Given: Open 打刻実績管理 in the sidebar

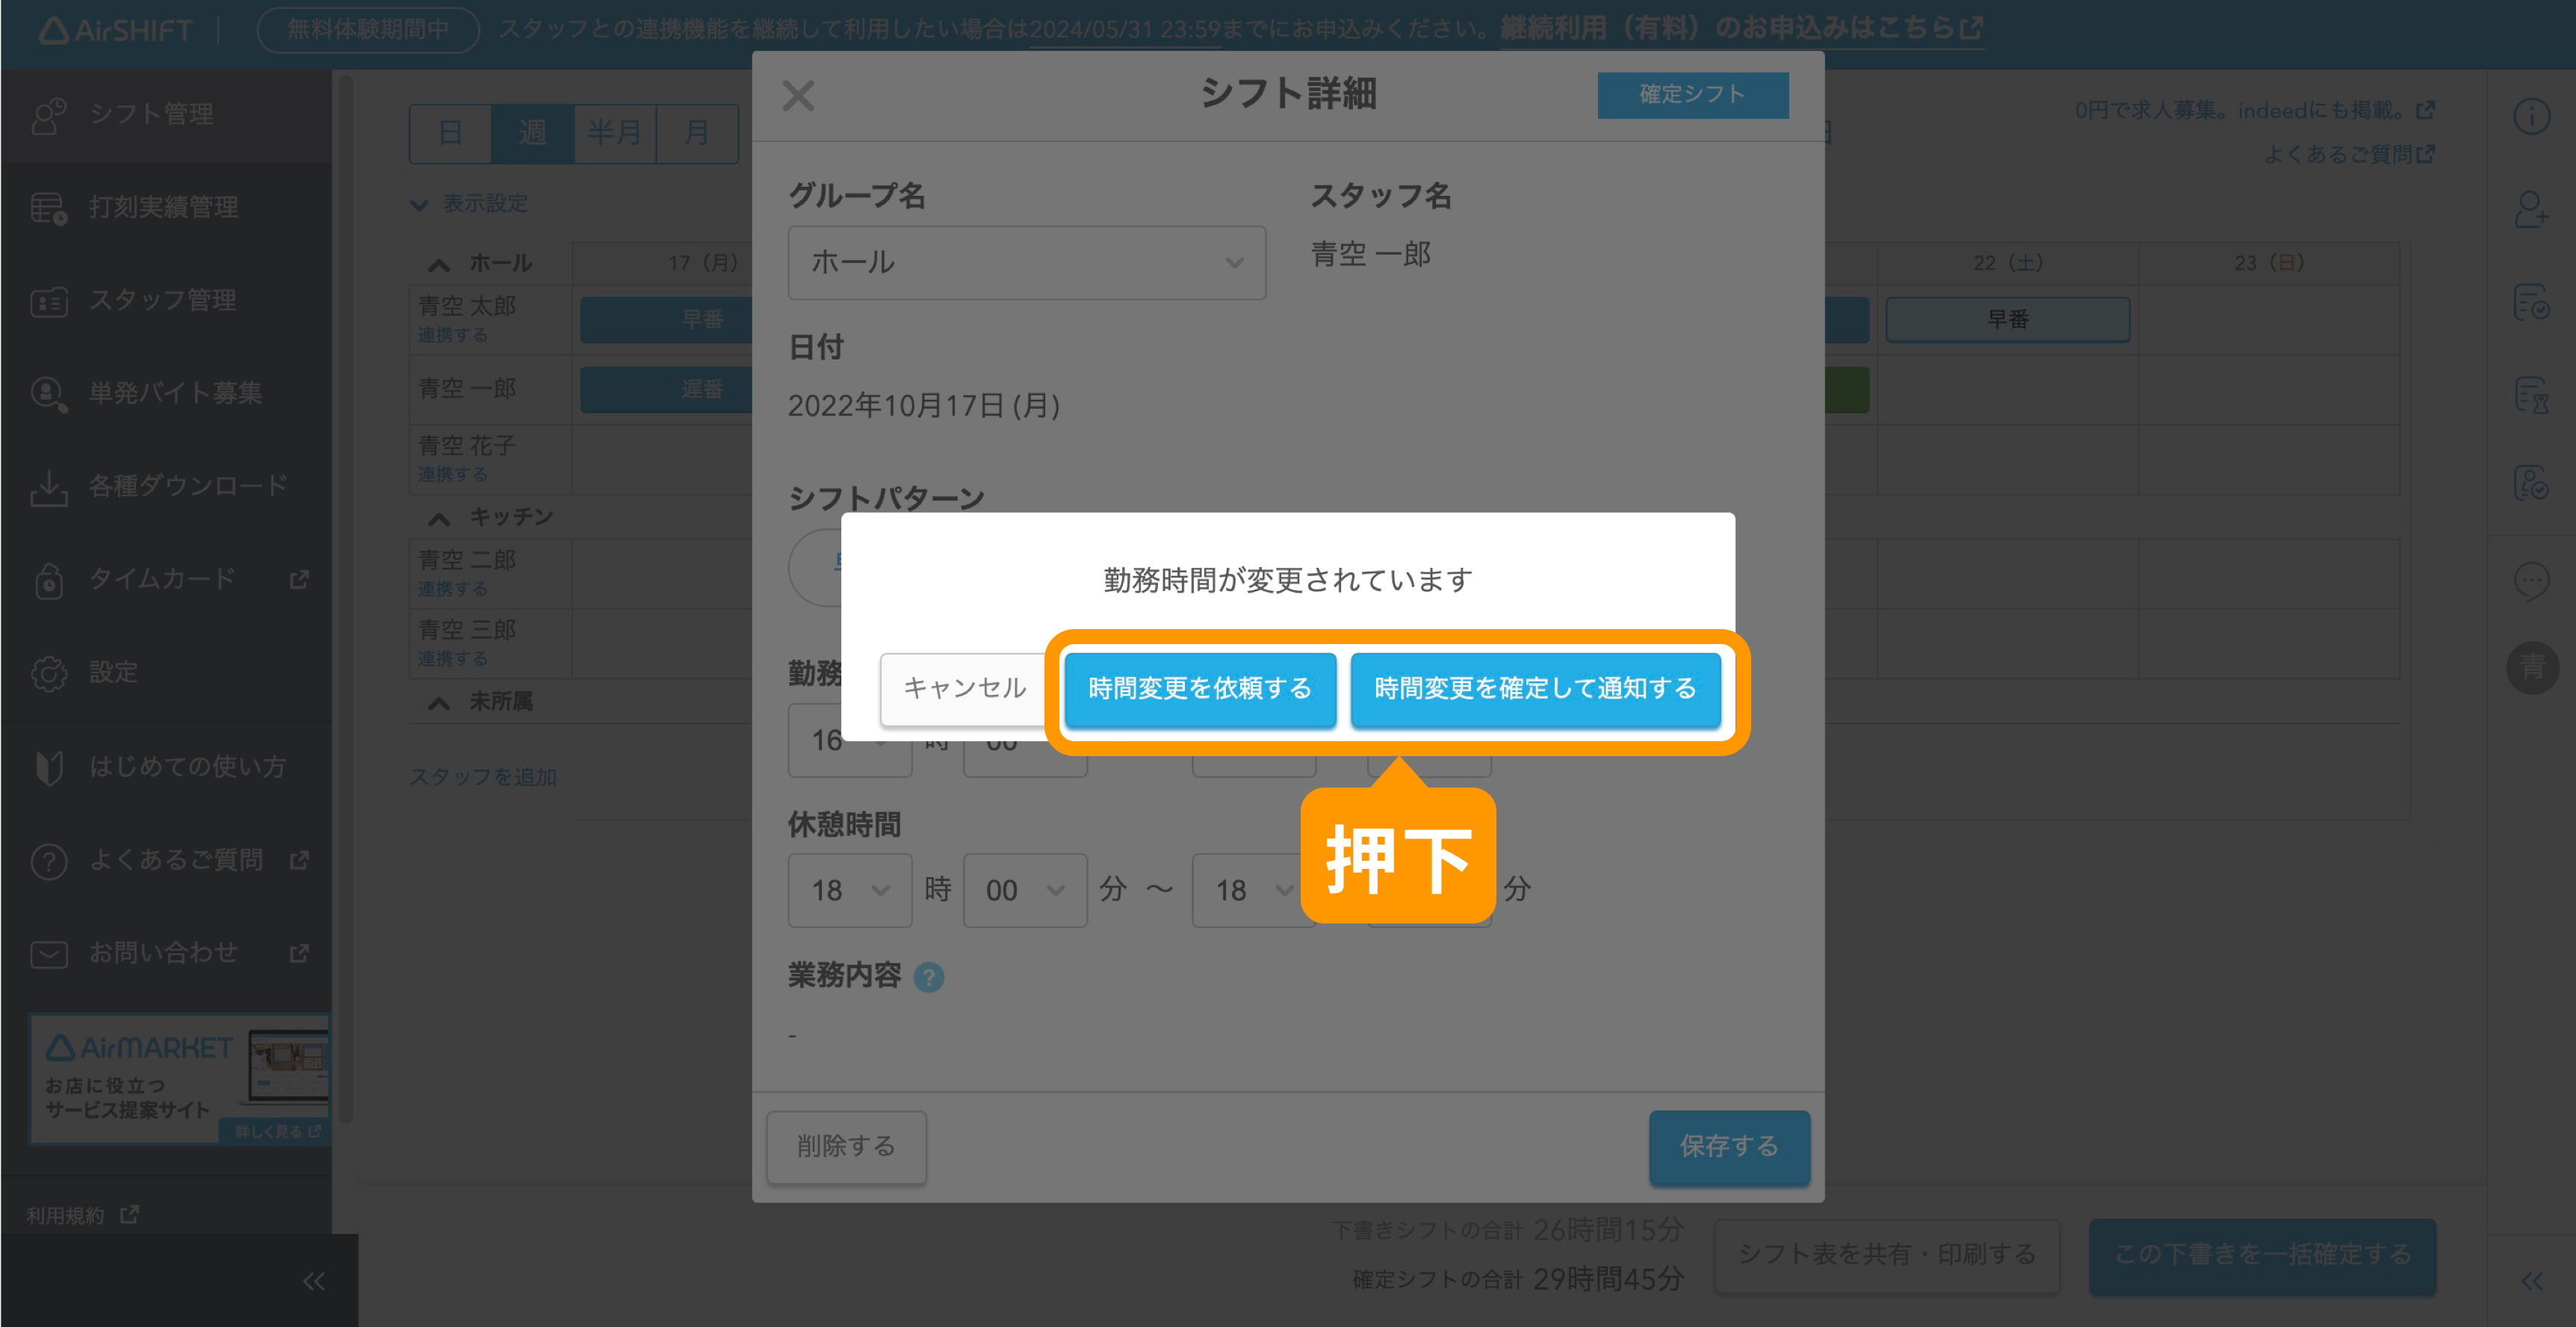Looking at the screenshot, I should [x=166, y=208].
